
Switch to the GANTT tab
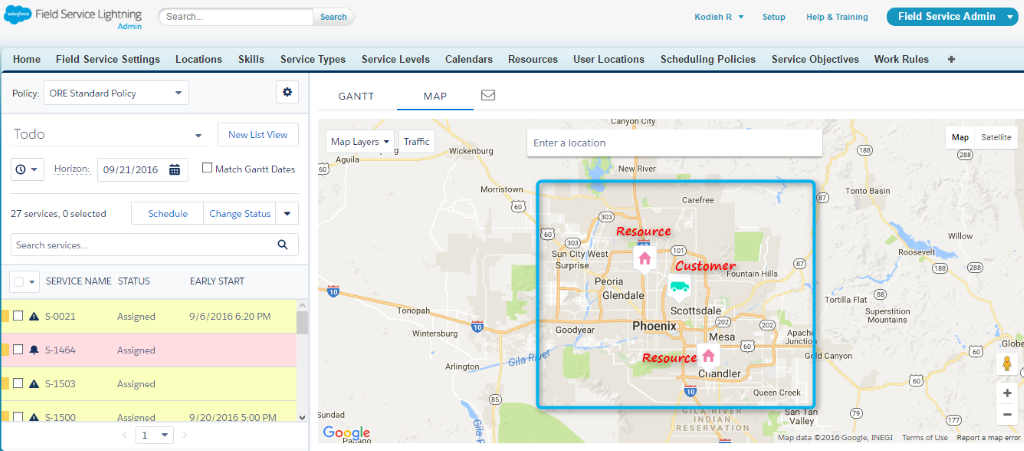(x=356, y=96)
